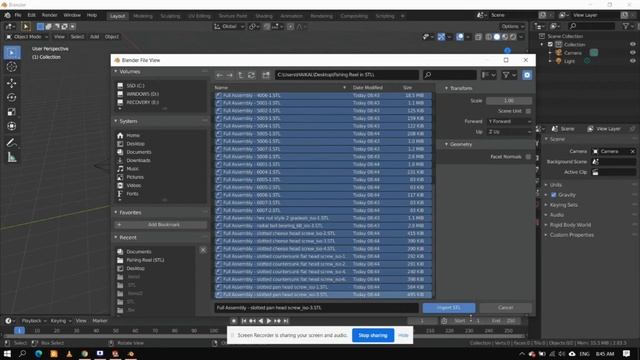Click Stop sharing button

coord(373,336)
